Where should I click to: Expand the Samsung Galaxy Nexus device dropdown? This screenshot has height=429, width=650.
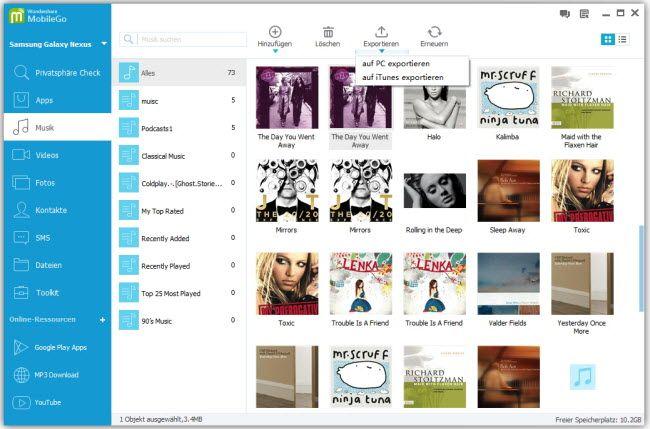coord(104,44)
